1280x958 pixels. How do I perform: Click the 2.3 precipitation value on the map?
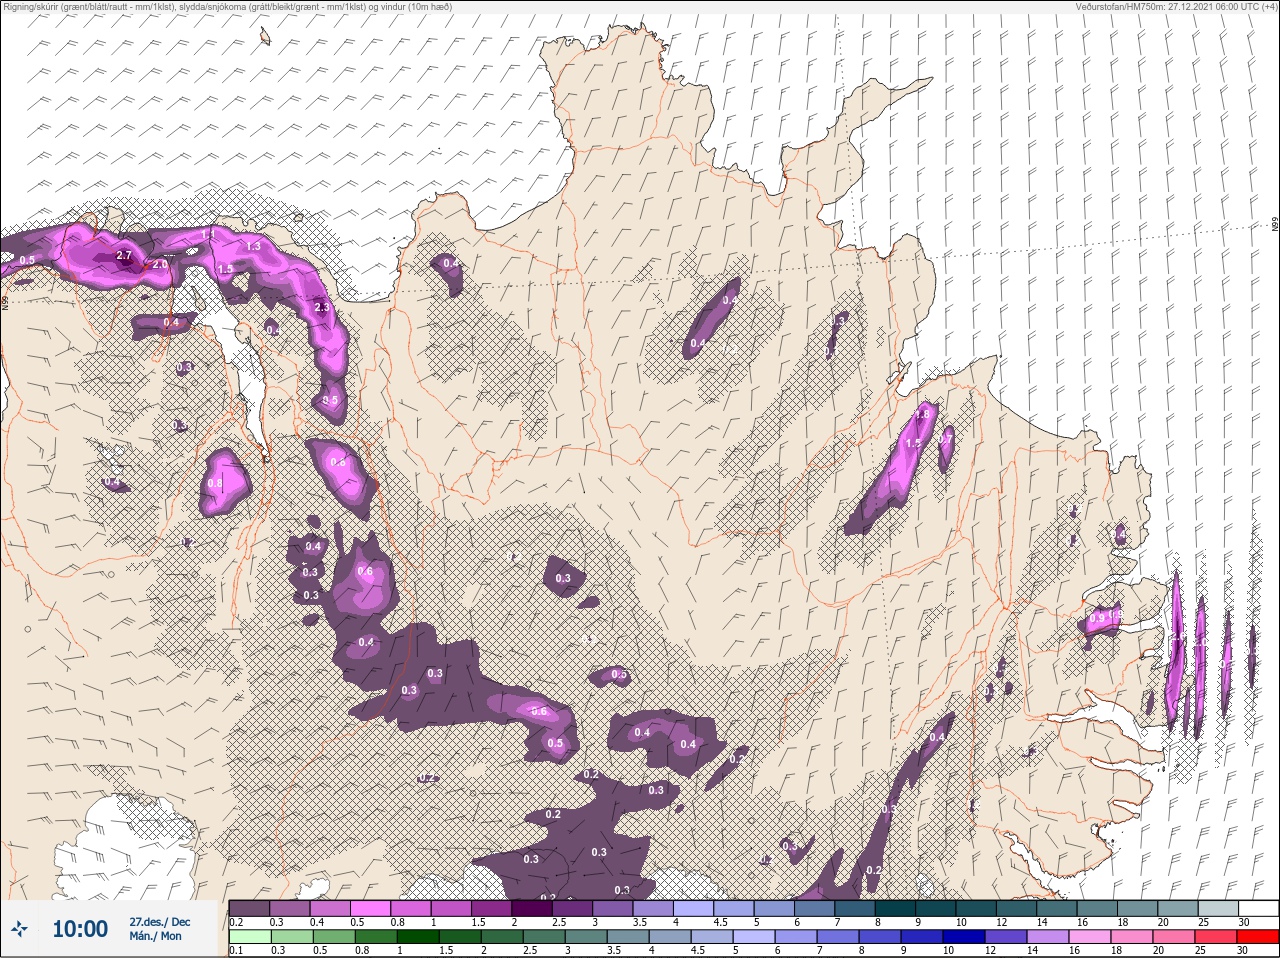point(321,308)
